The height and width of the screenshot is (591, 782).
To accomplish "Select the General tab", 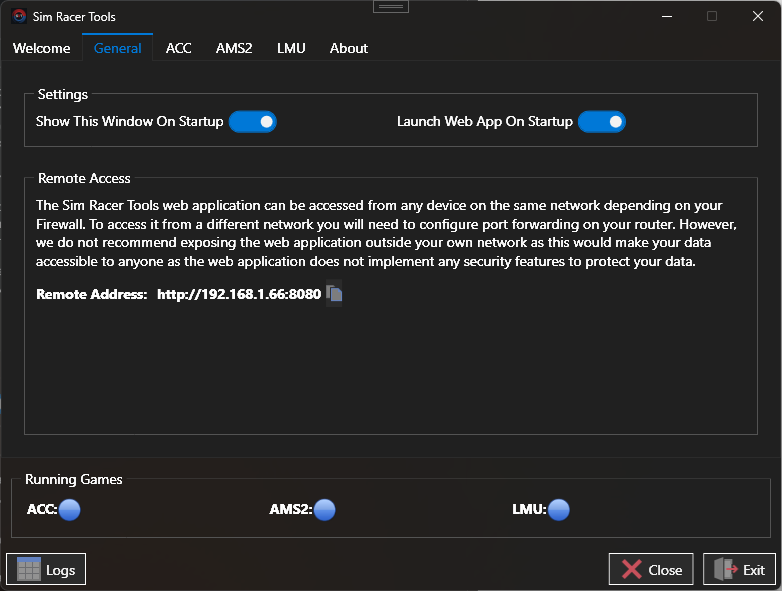I will 118,48.
